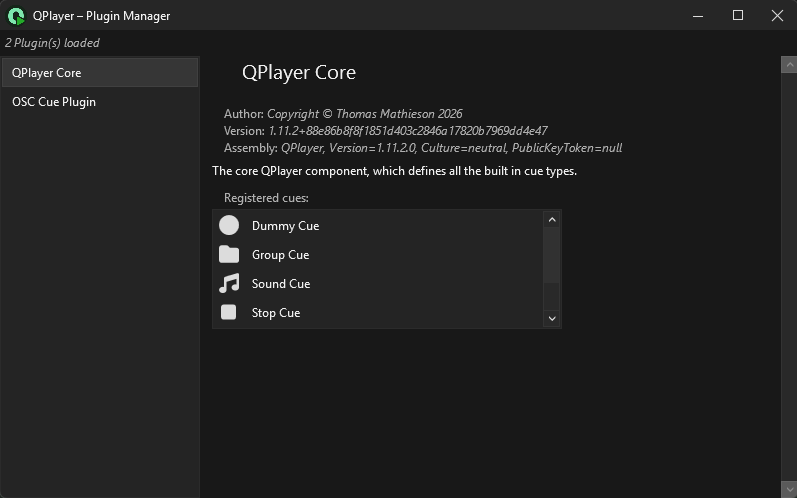Click the QPlayer Core heading text
This screenshot has width=797, height=498.
(x=299, y=72)
